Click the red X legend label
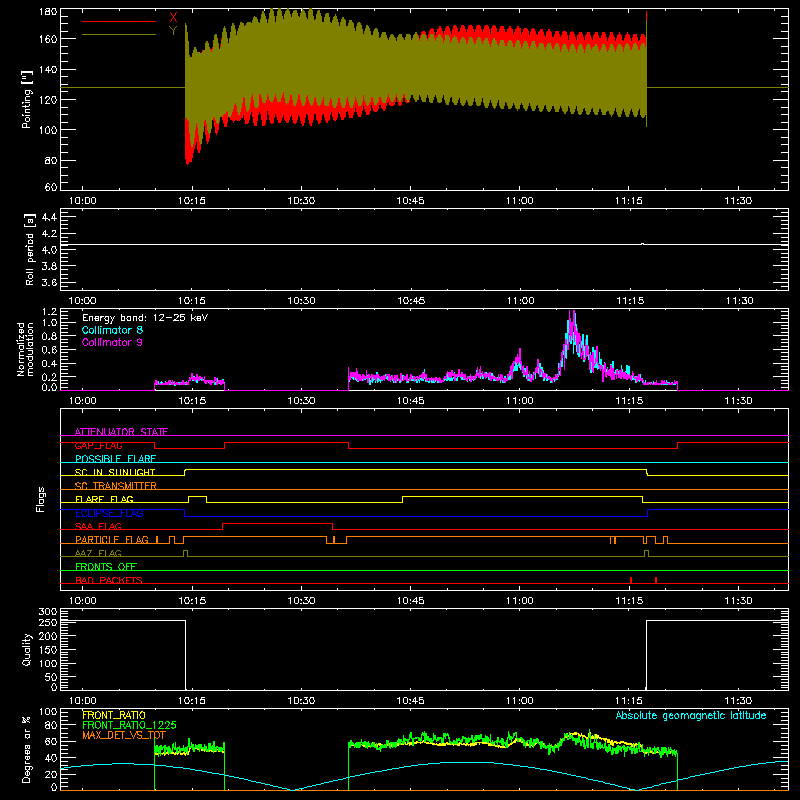This screenshot has height=800, width=800. (173, 18)
